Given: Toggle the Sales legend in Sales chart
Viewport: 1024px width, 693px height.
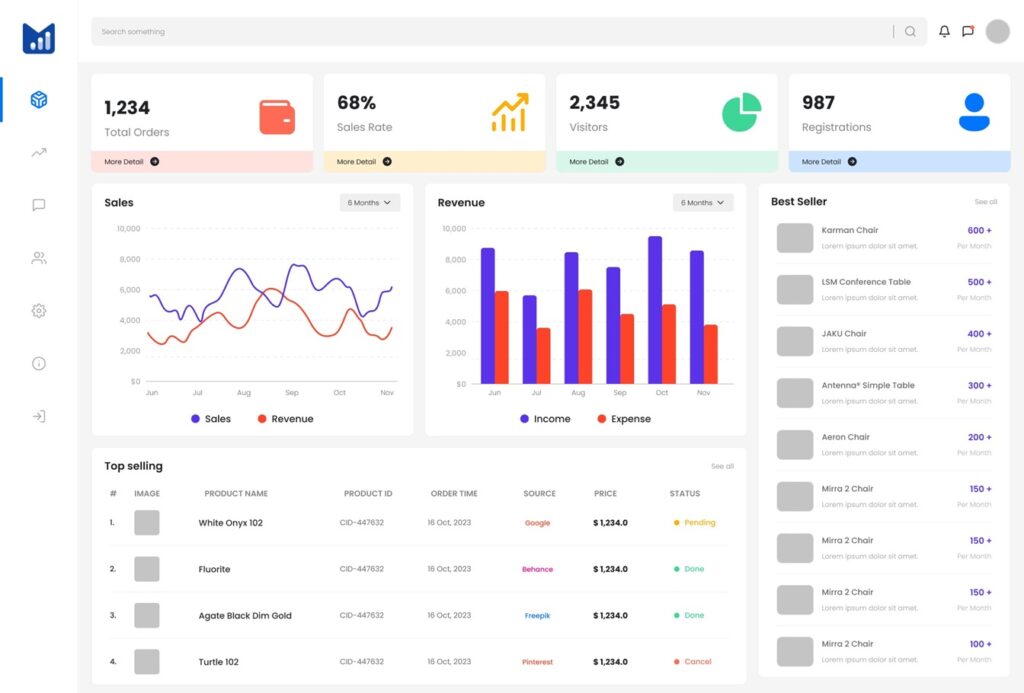Looking at the screenshot, I should (210, 419).
